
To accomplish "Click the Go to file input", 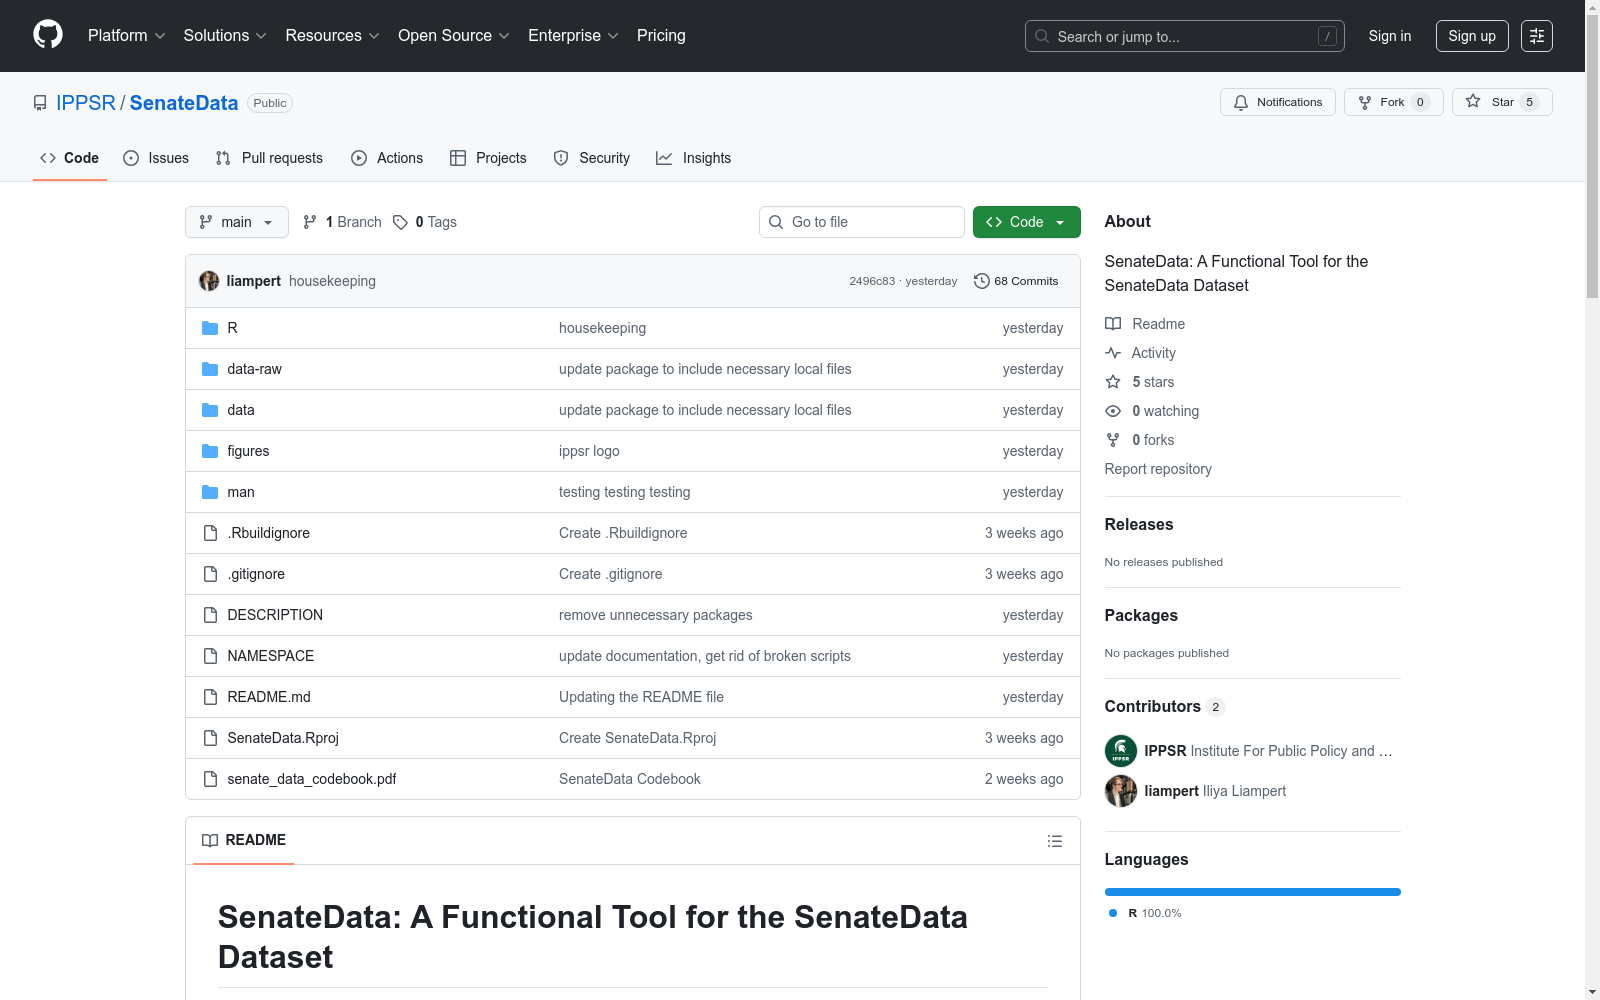I will pos(862,222).
